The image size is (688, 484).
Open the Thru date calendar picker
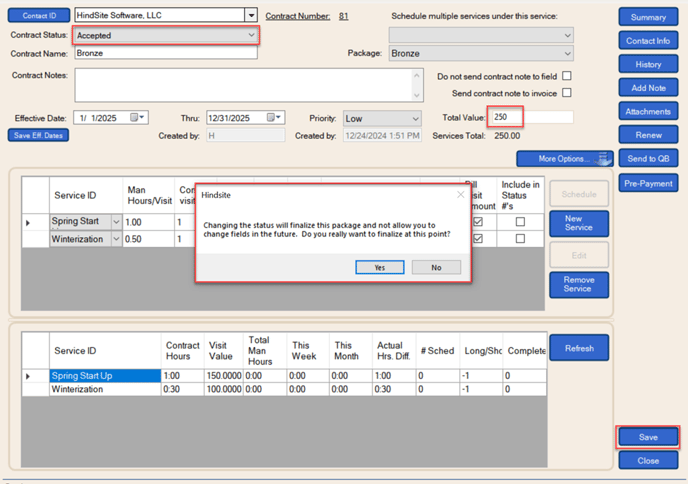pyautogui.click(x=274, y=118)
